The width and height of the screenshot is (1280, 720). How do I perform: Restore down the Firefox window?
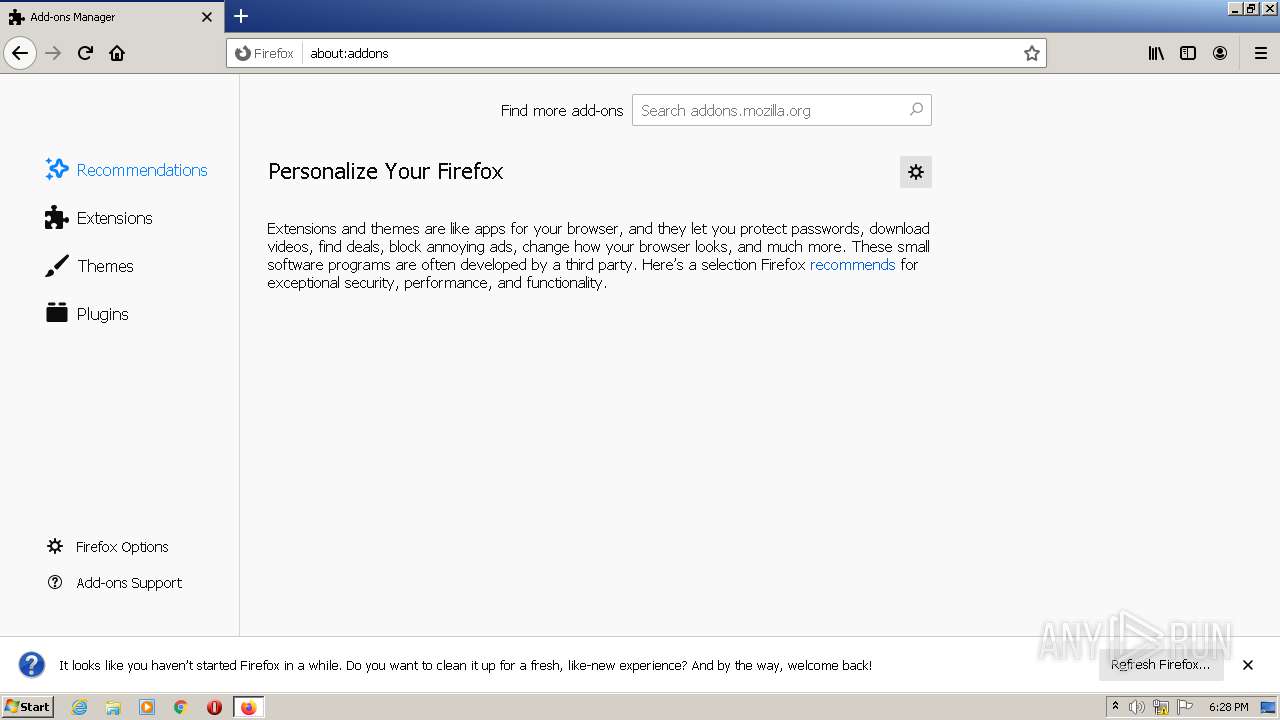point(1251,8)
